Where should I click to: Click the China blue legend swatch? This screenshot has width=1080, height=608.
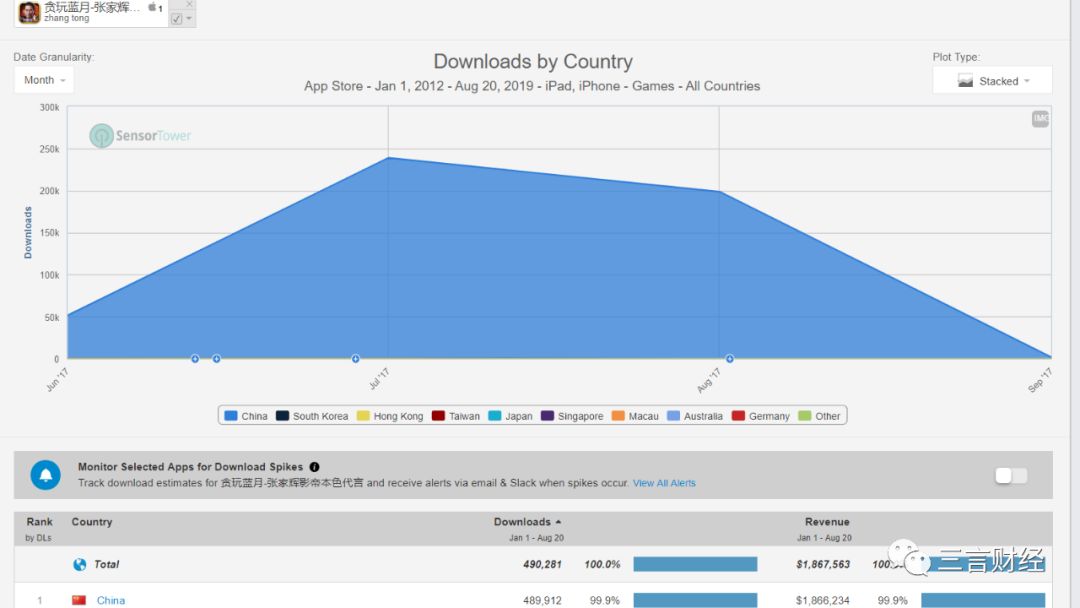(231, 416)
